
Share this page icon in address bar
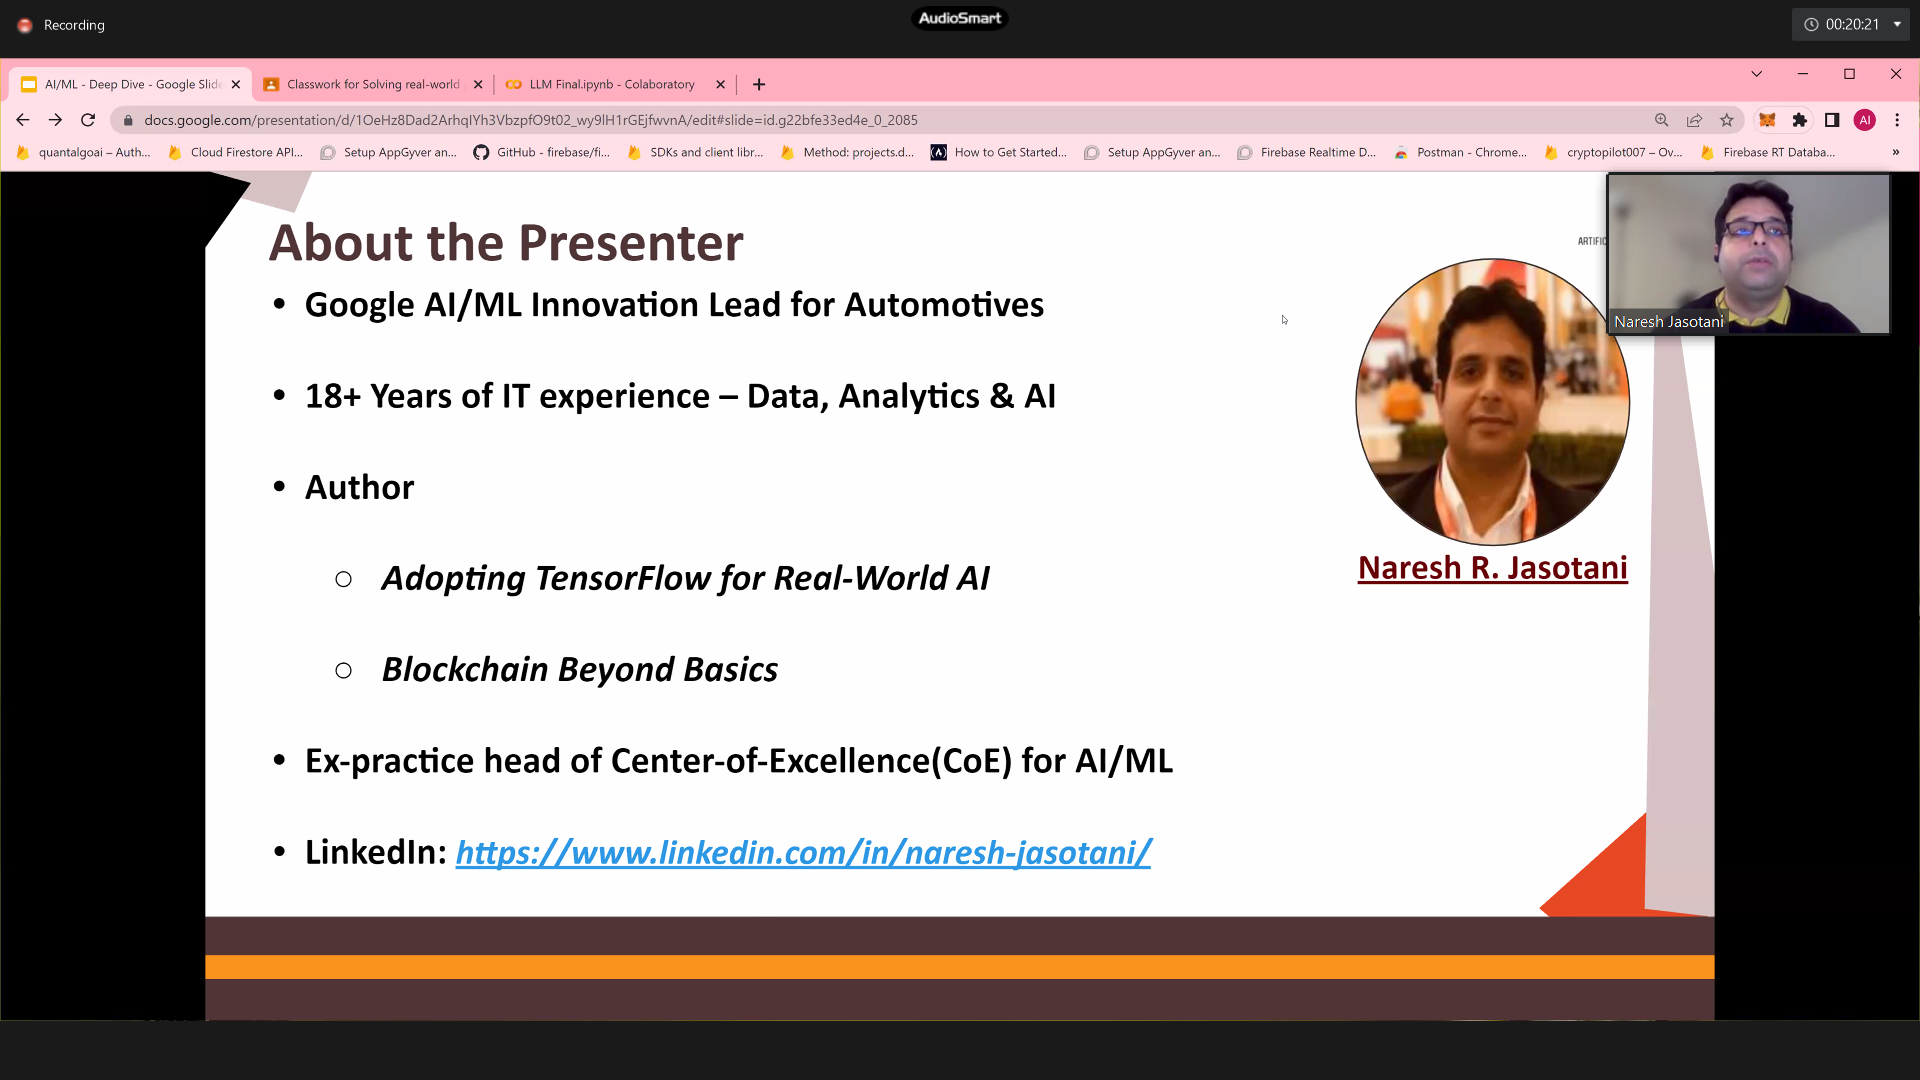click(x=1694, y=120)
